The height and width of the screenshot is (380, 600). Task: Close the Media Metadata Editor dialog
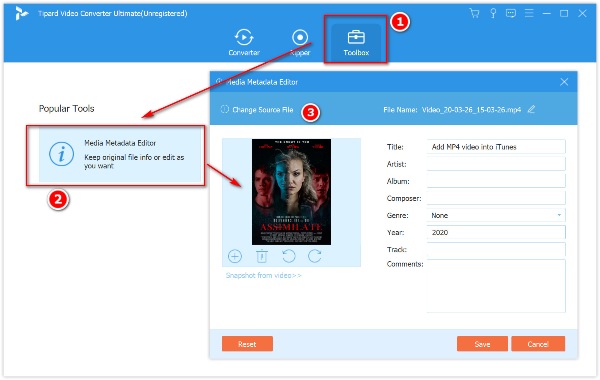[x=564, y=82]
